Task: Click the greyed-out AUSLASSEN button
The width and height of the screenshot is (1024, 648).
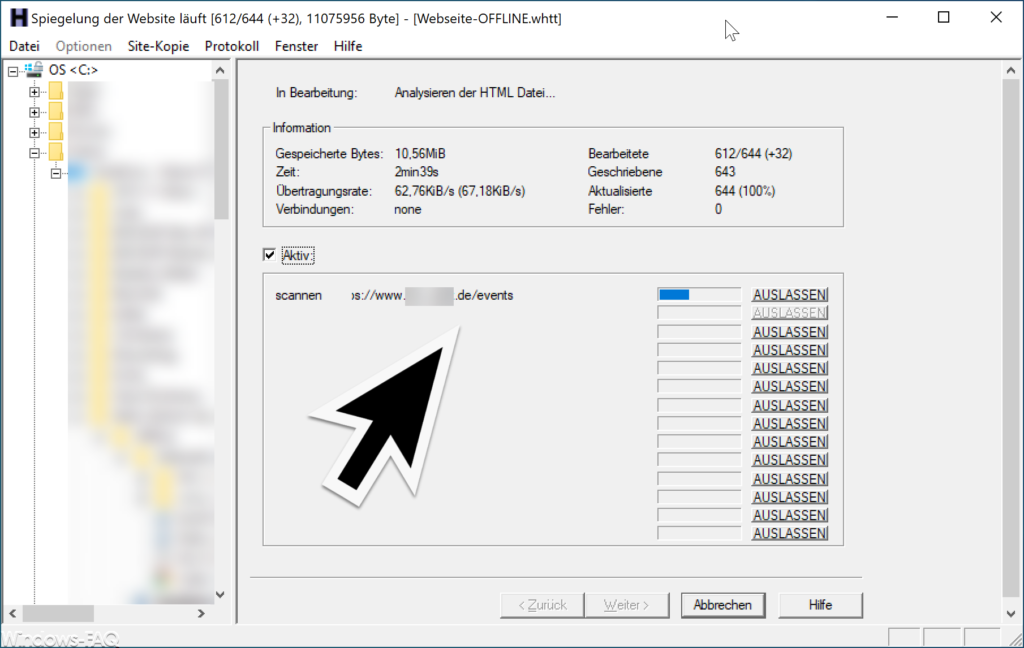Action: [x=790, y=313]
